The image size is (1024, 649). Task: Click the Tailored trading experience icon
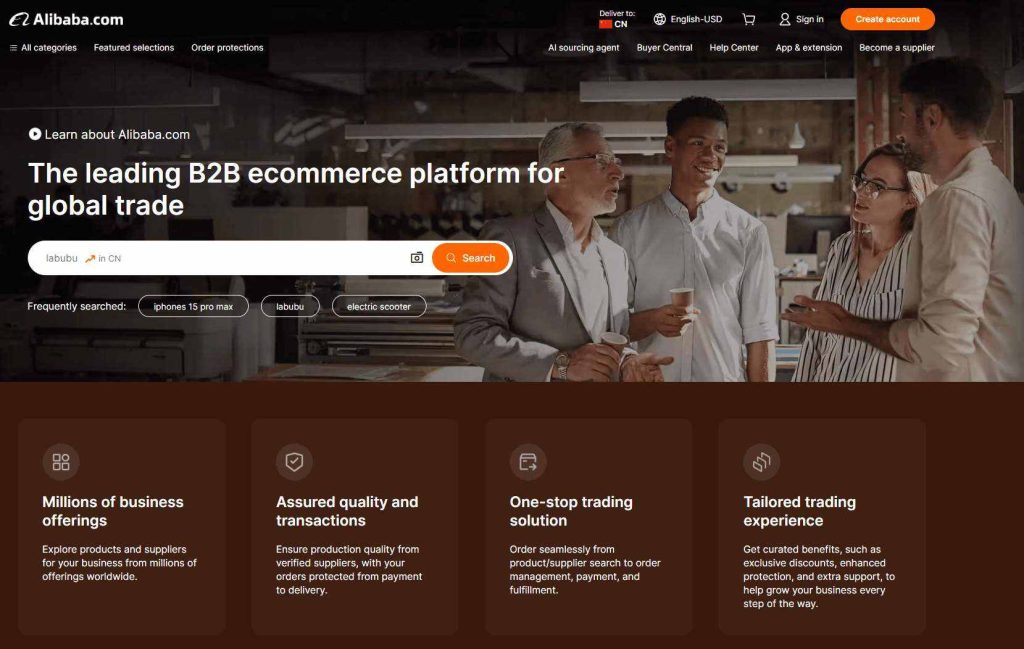(761, 462)
